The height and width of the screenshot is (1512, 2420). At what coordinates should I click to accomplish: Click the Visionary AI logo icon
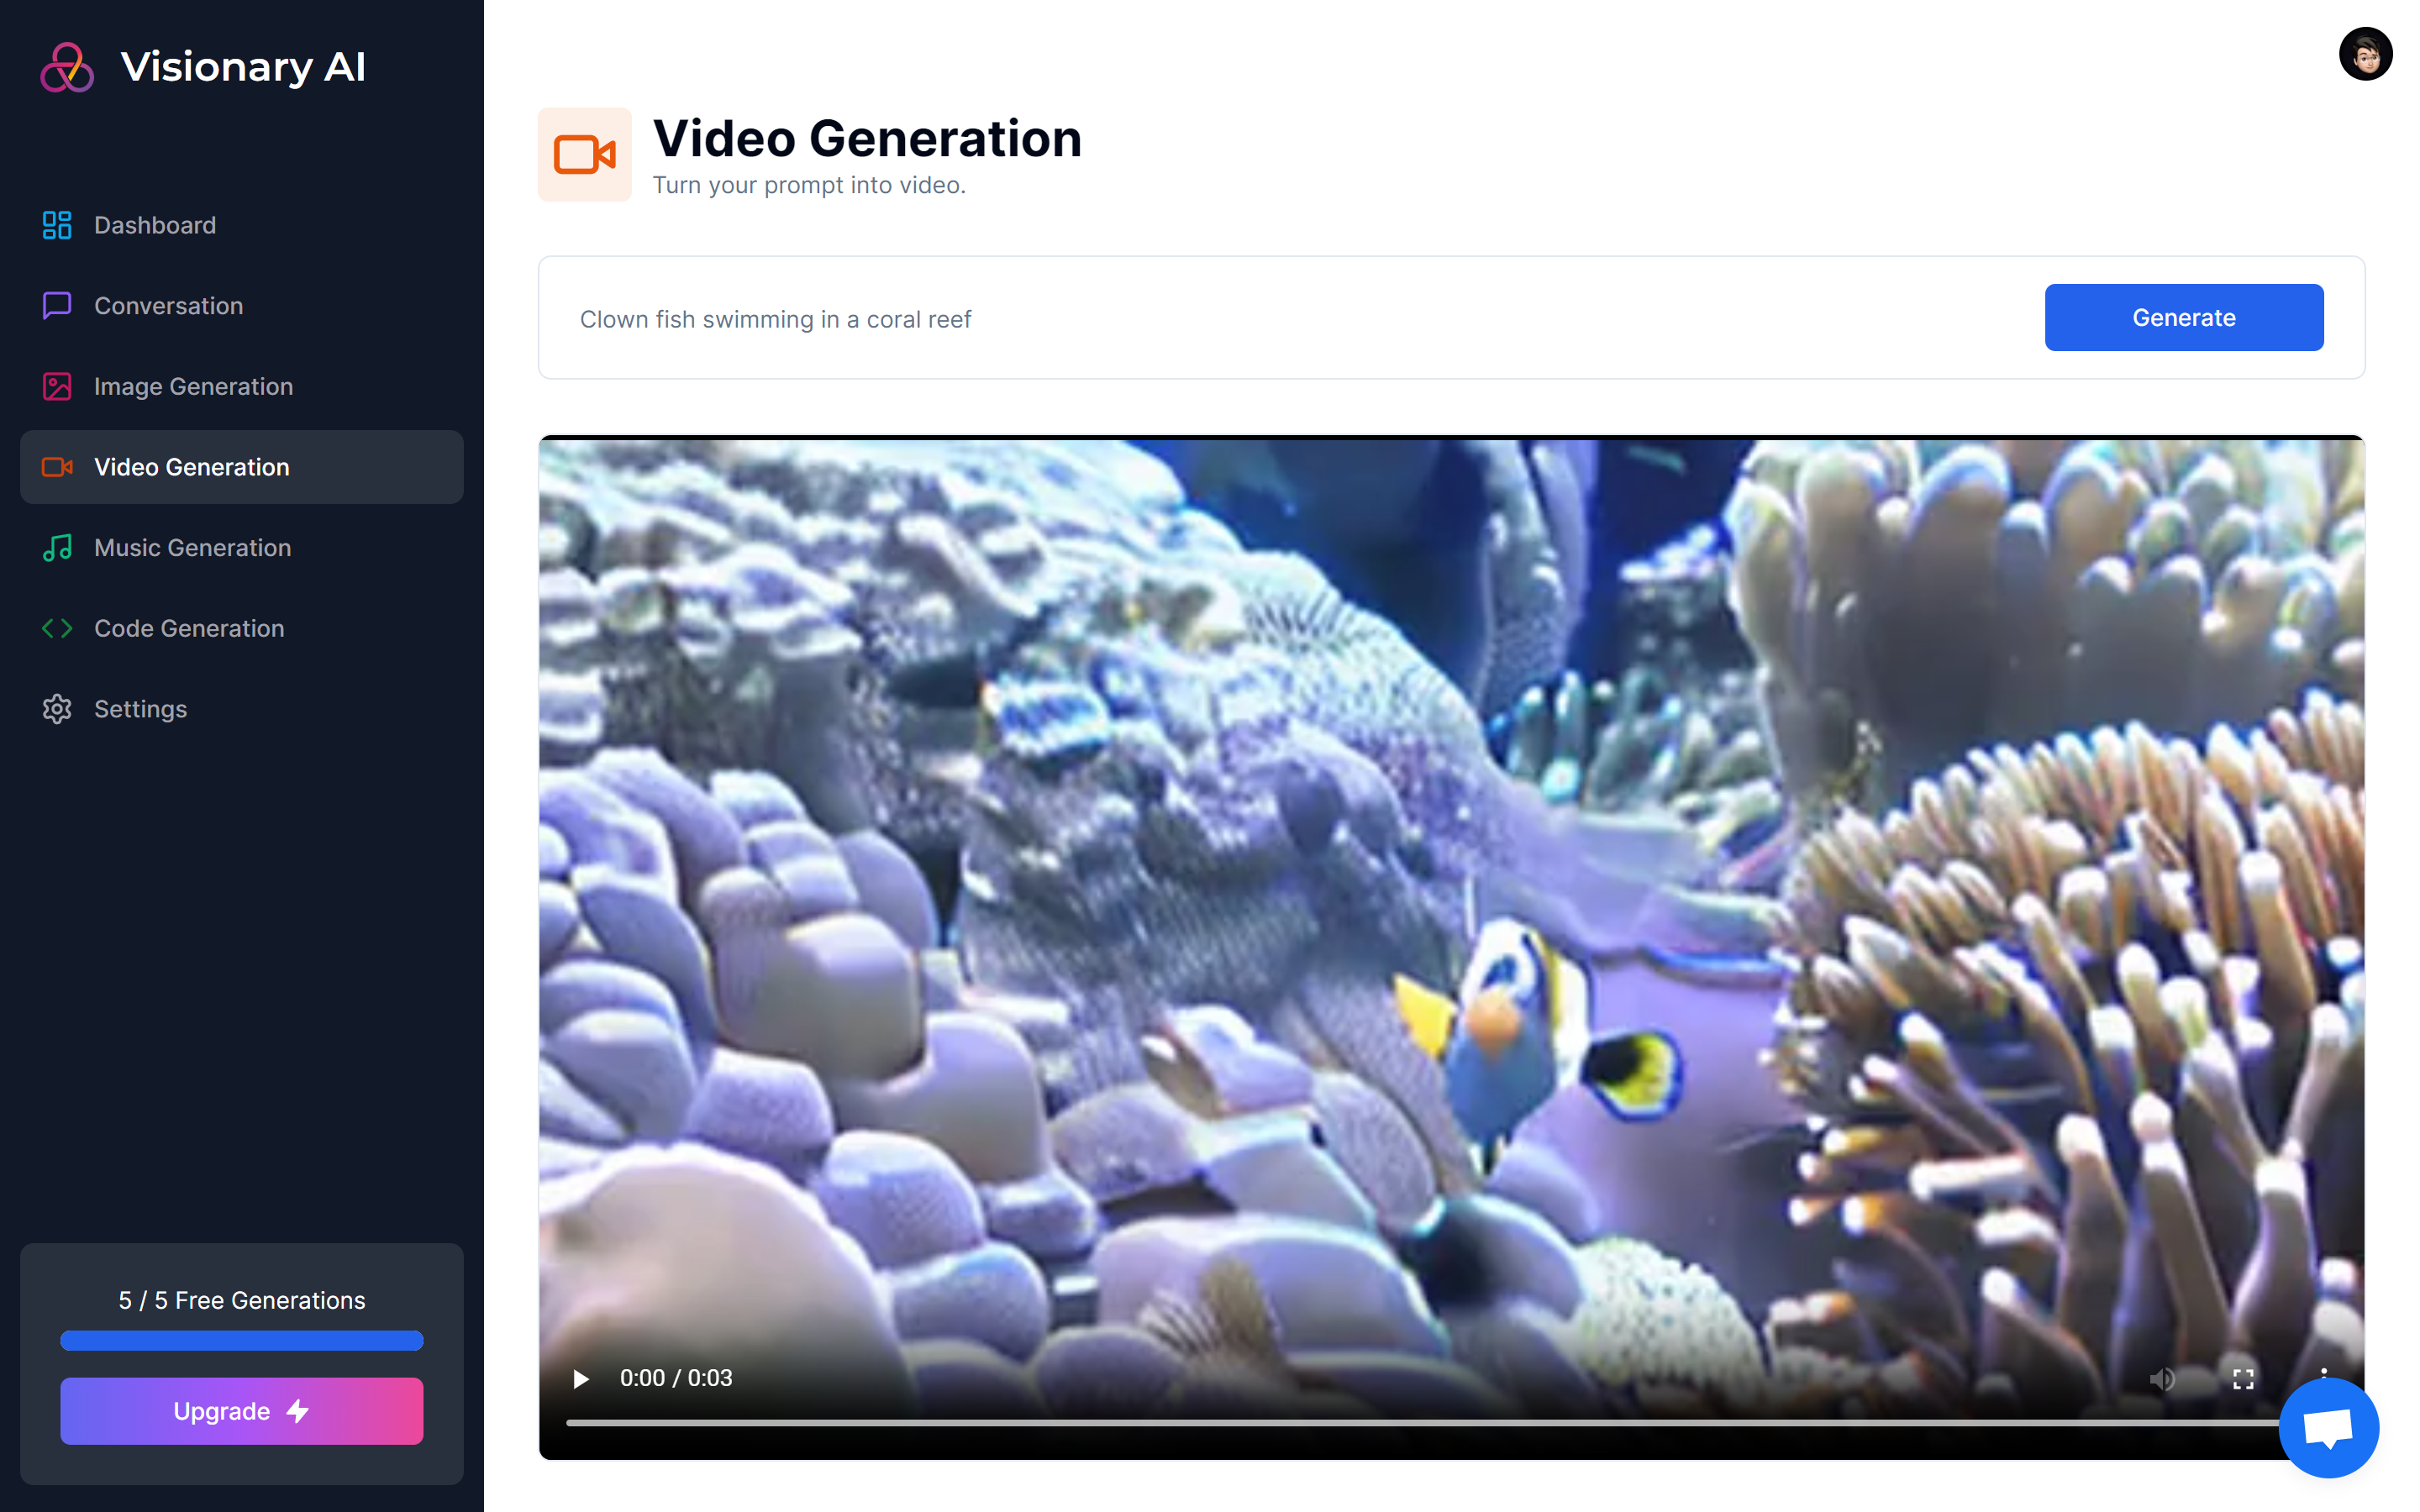tap(67, 67)
